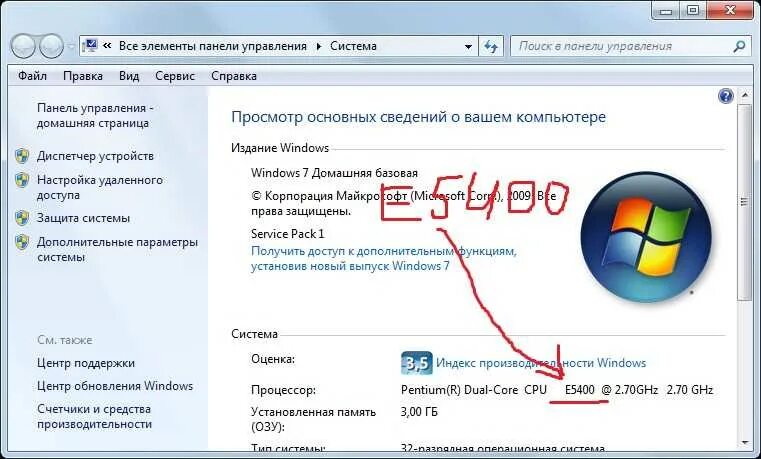
Task: Open the Сервис menu
Action: point(175,76)
